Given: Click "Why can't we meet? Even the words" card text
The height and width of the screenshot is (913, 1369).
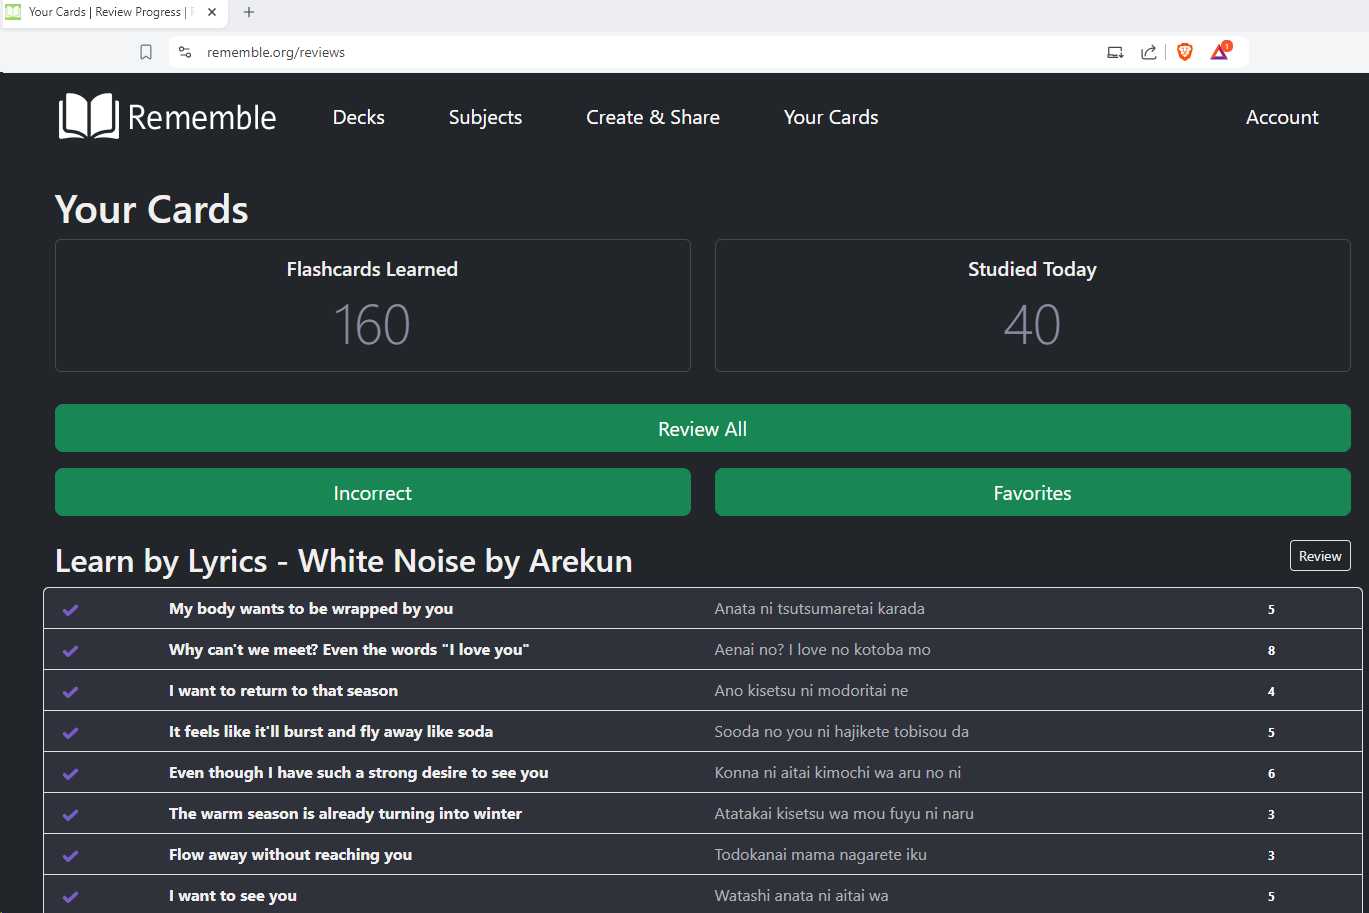Looking at the screenshot, I should tap(349, 649).
